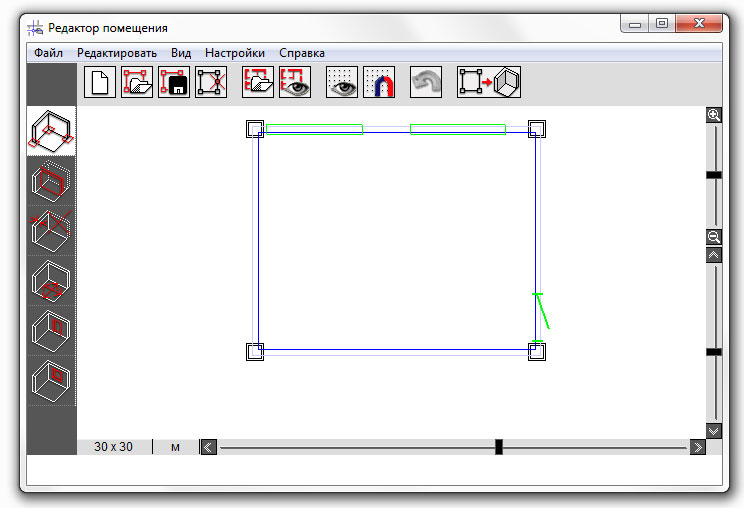Select the right green window on the top wall
Viewport: 744px width, 508px height.
click(x=458, y=129)
